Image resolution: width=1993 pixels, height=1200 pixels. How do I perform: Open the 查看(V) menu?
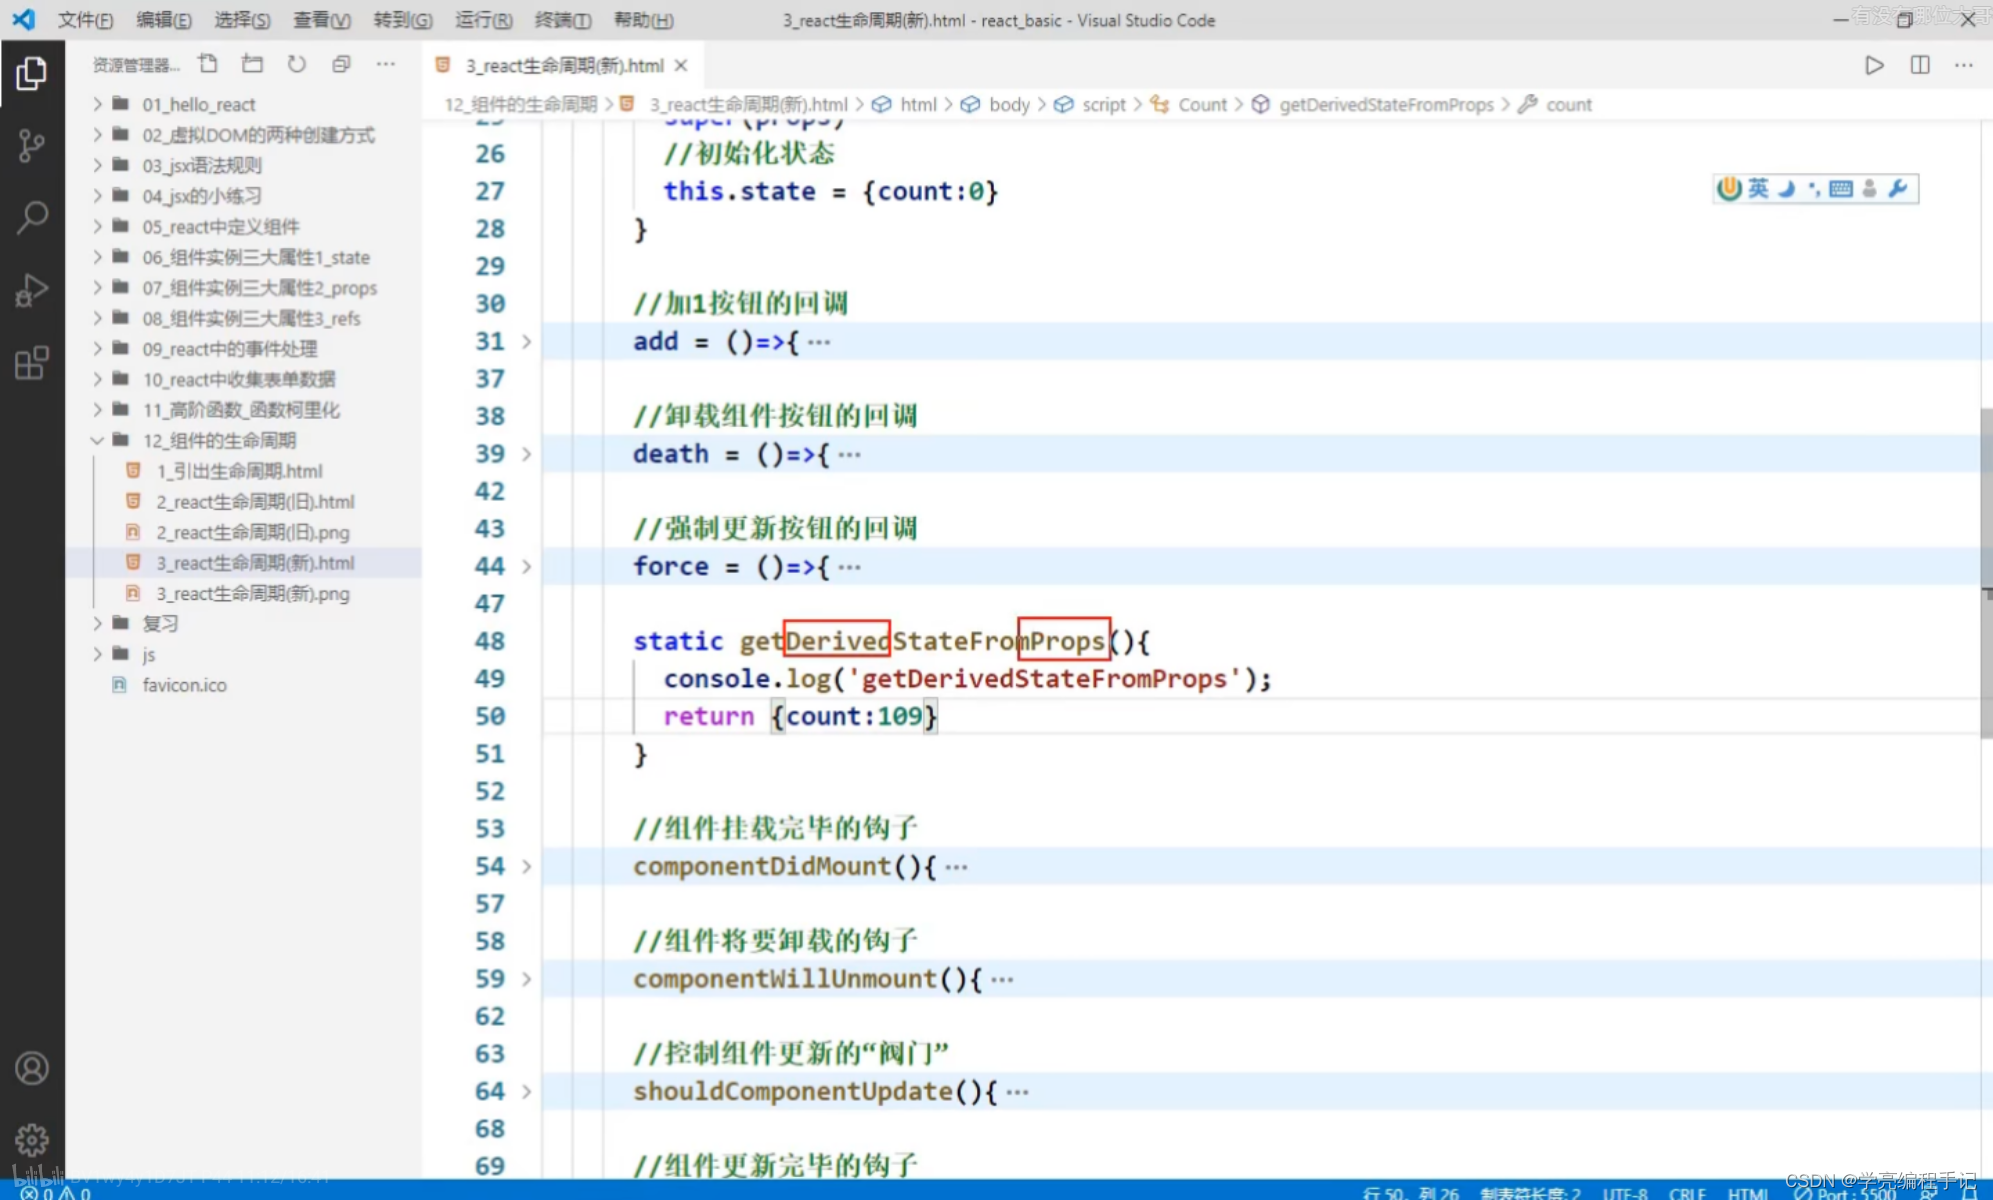click(x=321, y=20)
